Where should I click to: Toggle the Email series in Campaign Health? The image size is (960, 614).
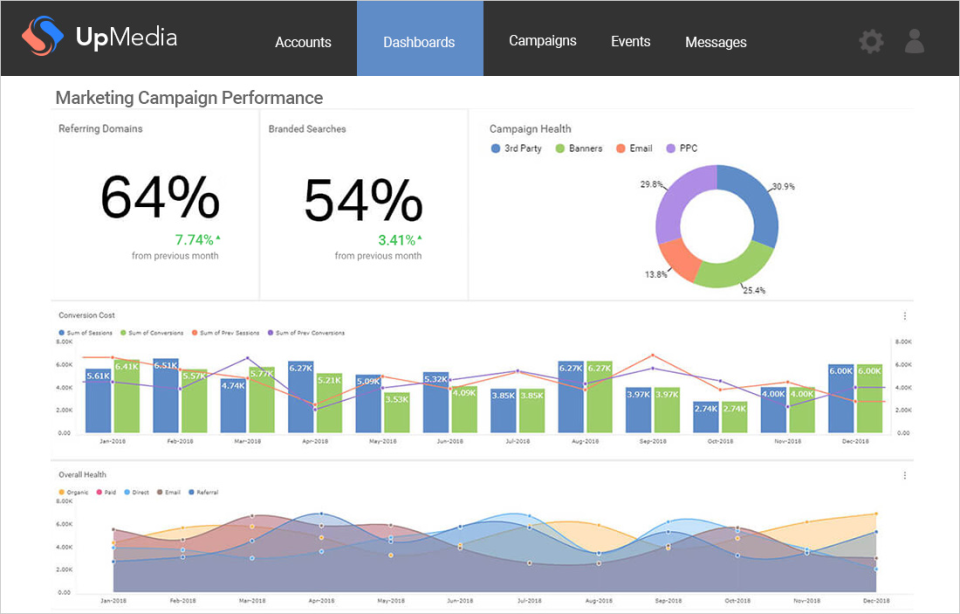[x=634, y=148]
